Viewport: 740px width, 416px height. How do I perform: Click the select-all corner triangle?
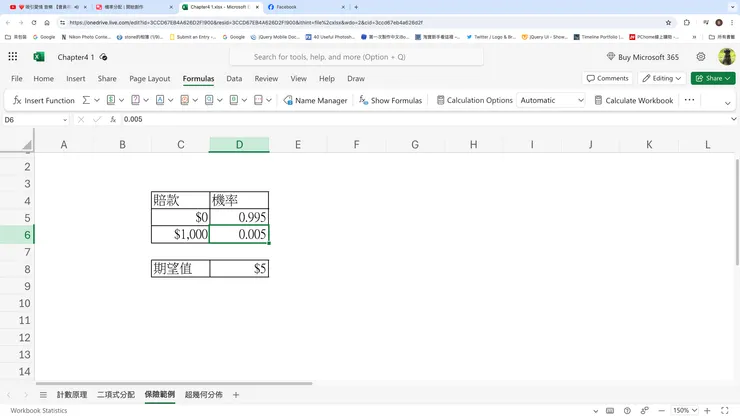[27, 145]
